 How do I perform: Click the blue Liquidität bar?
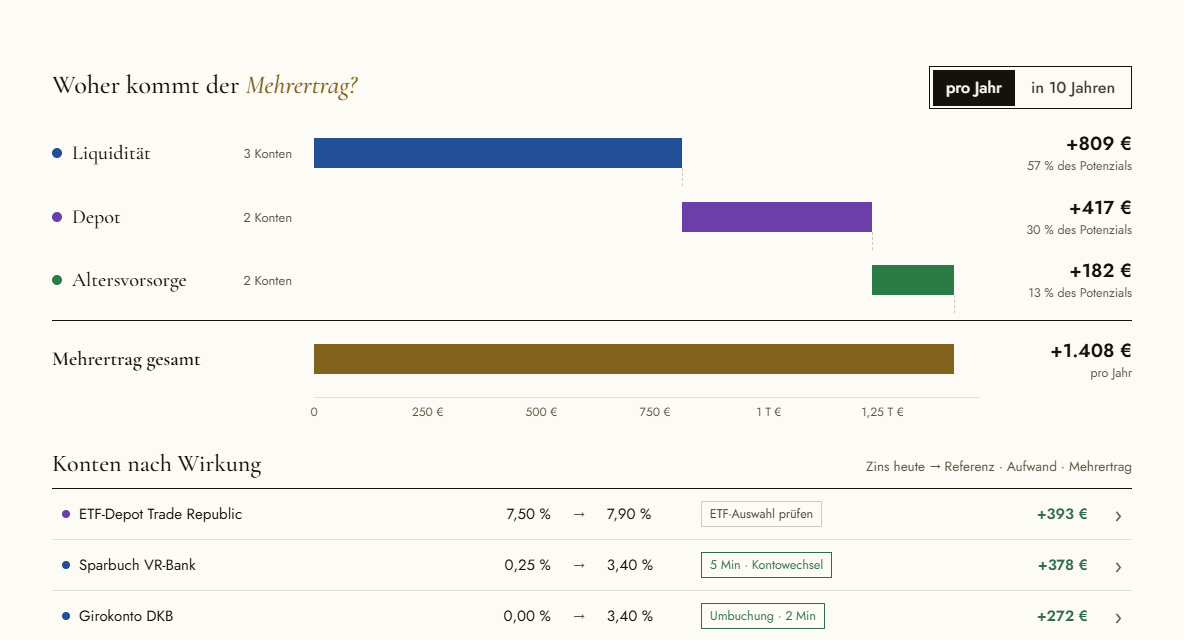tap(498, 153)
